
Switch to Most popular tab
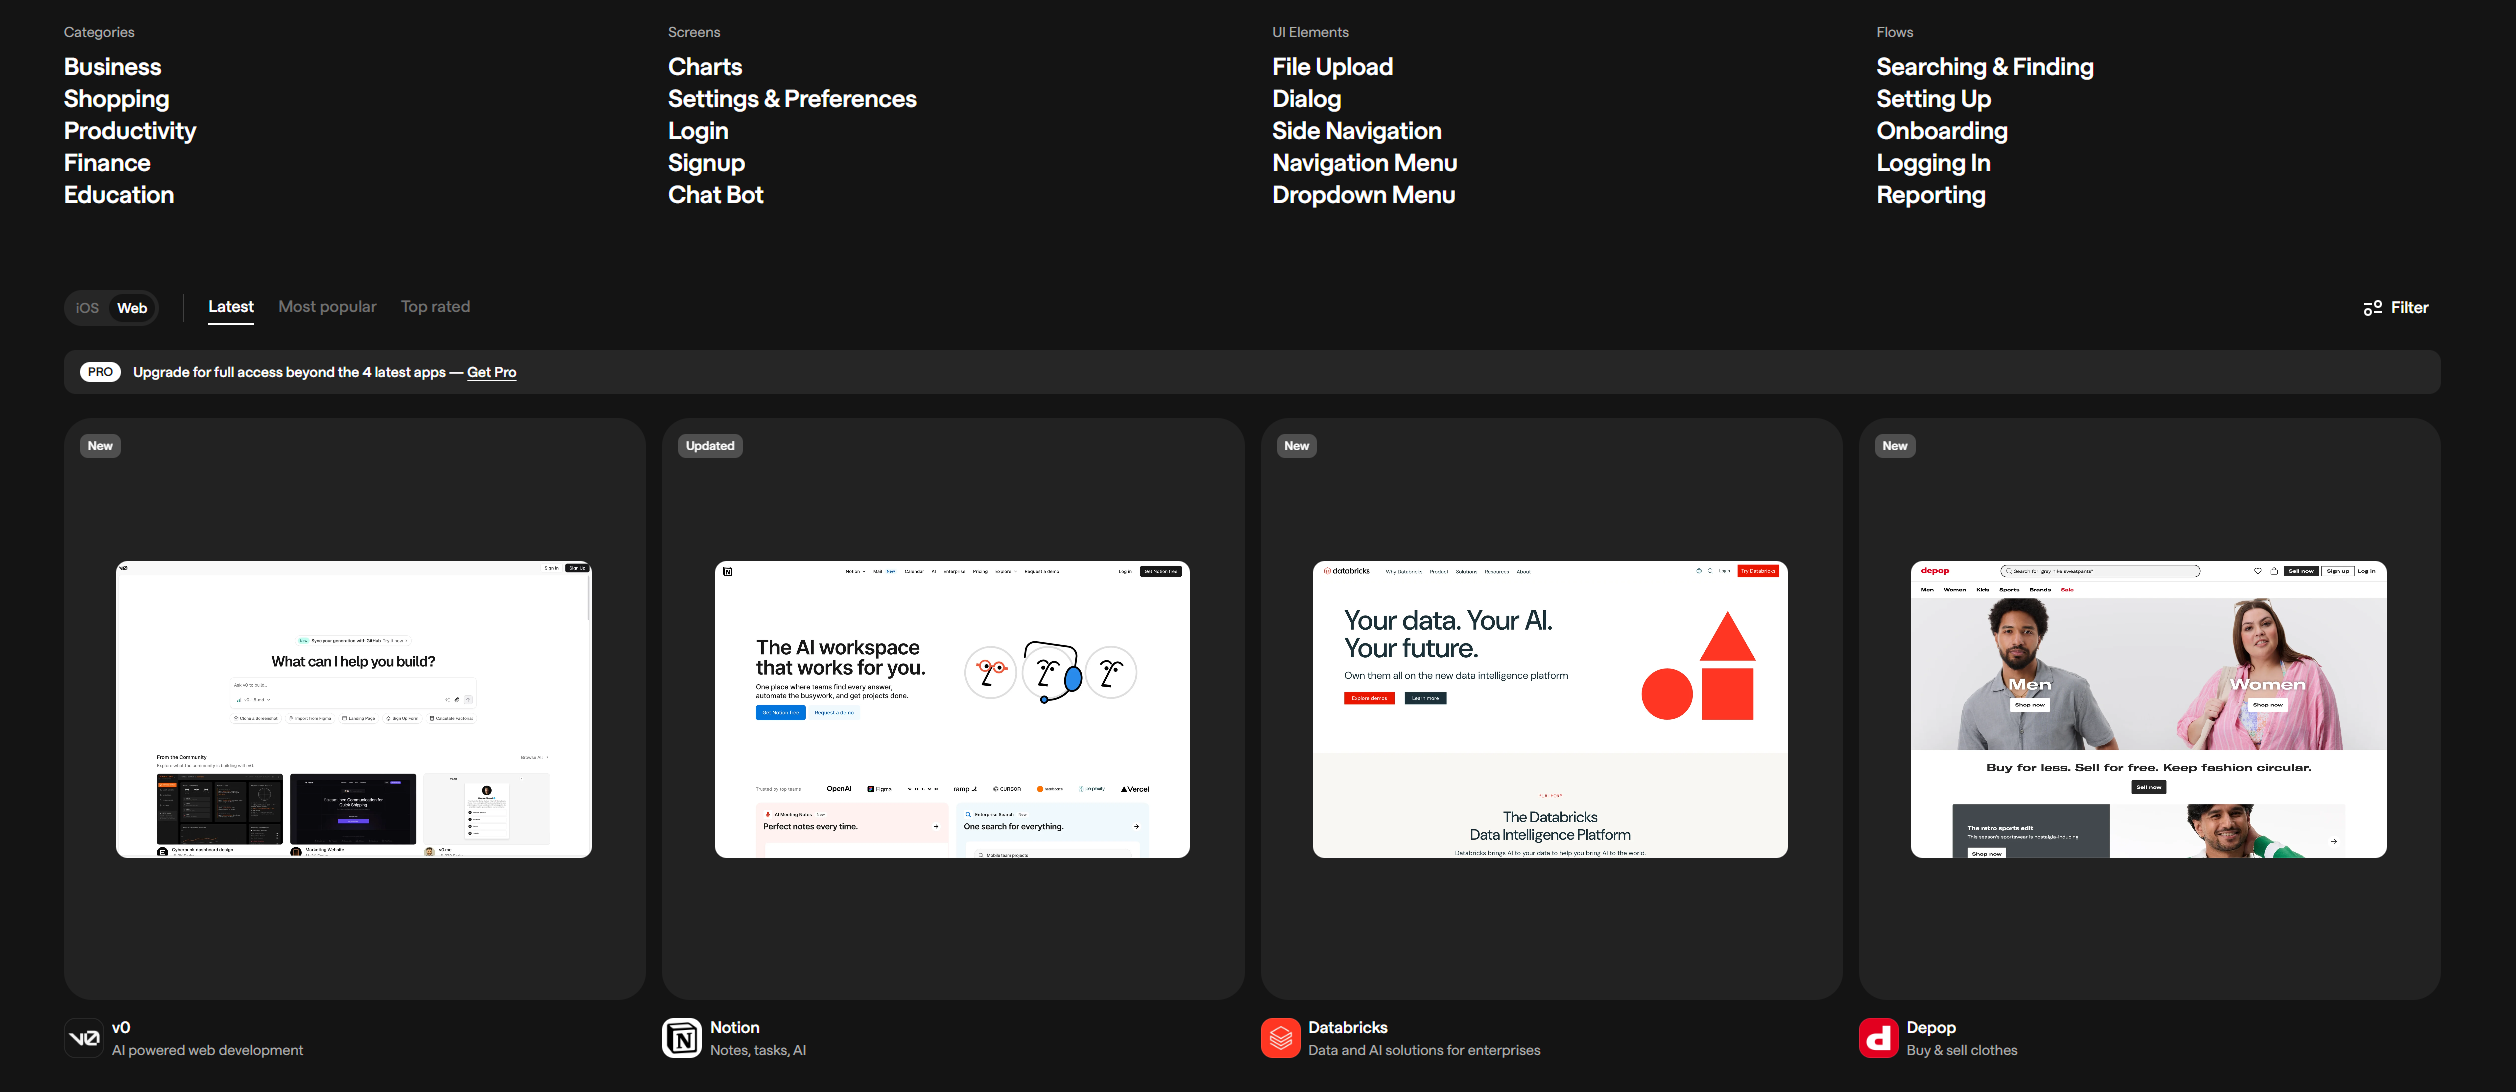coord(327,307)
